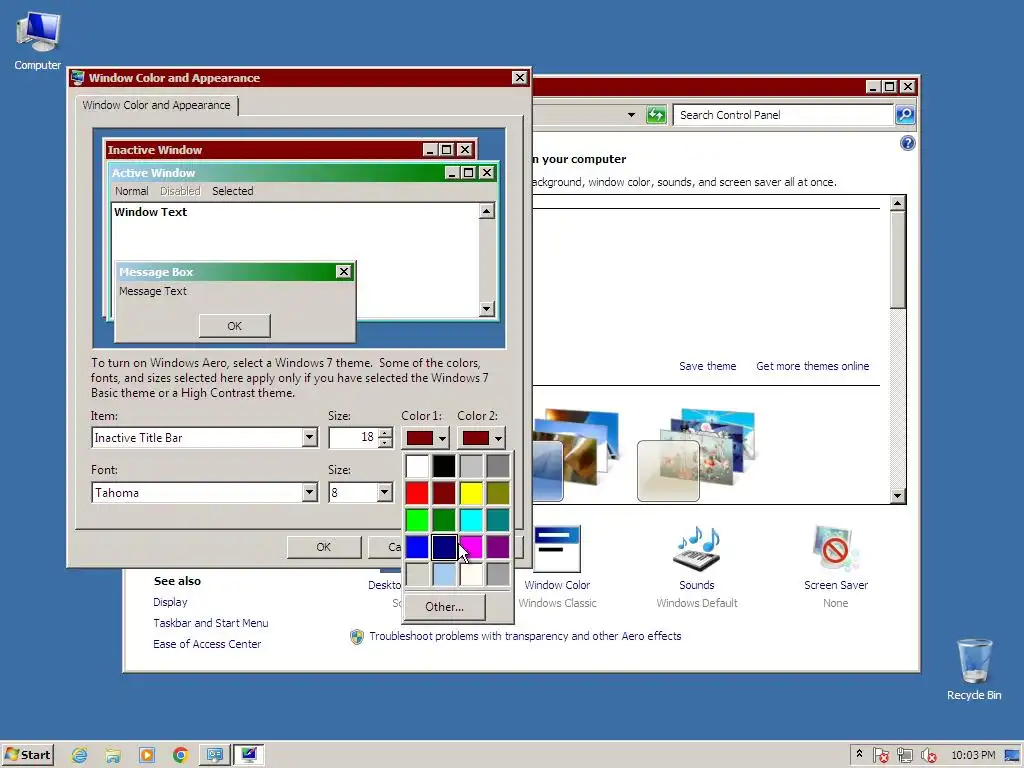
Task: Click the green refresh button beside address bar
Action: click(x=656, y=115)
